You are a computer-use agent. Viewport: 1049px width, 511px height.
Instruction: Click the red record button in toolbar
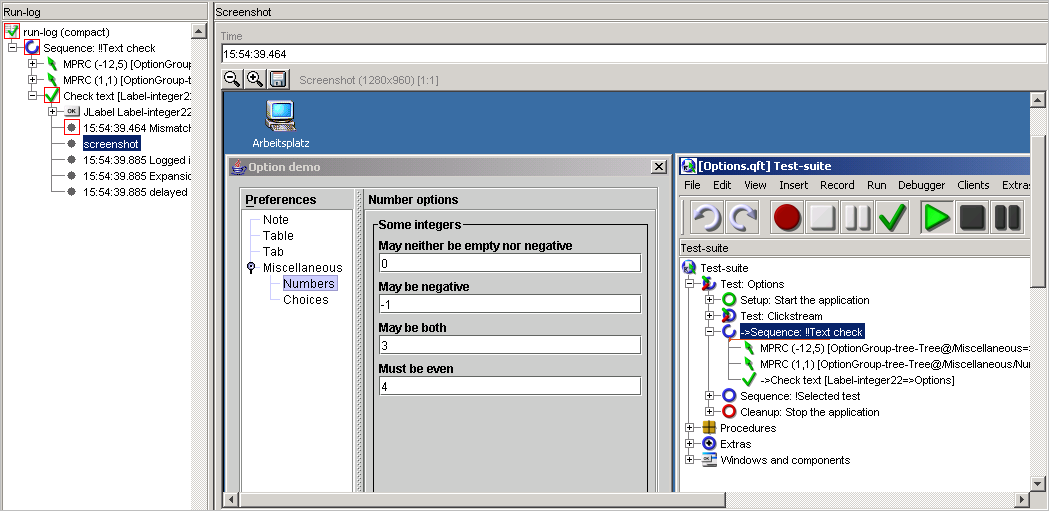787,217
